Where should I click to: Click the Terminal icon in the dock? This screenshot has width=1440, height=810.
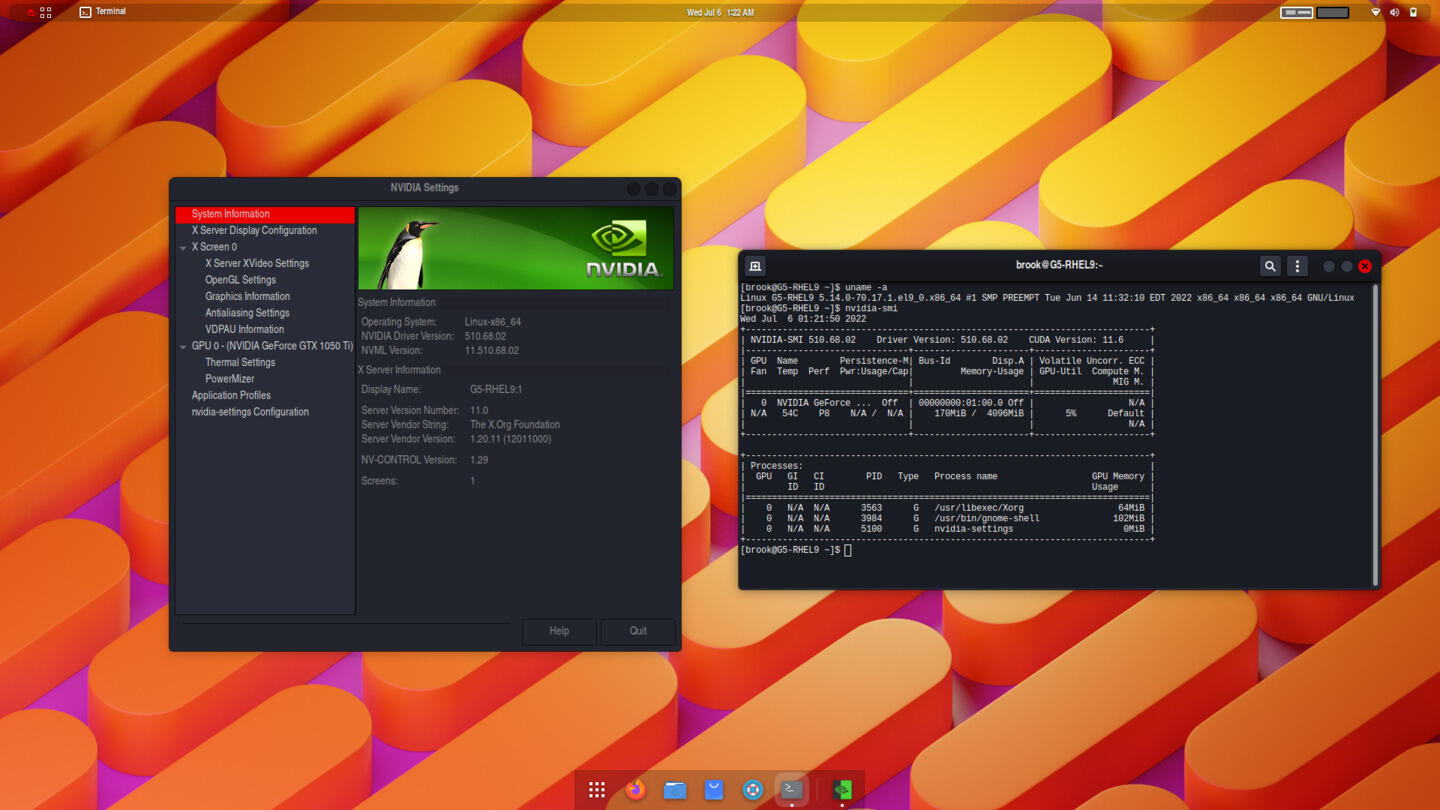click(x=792, y=790)
